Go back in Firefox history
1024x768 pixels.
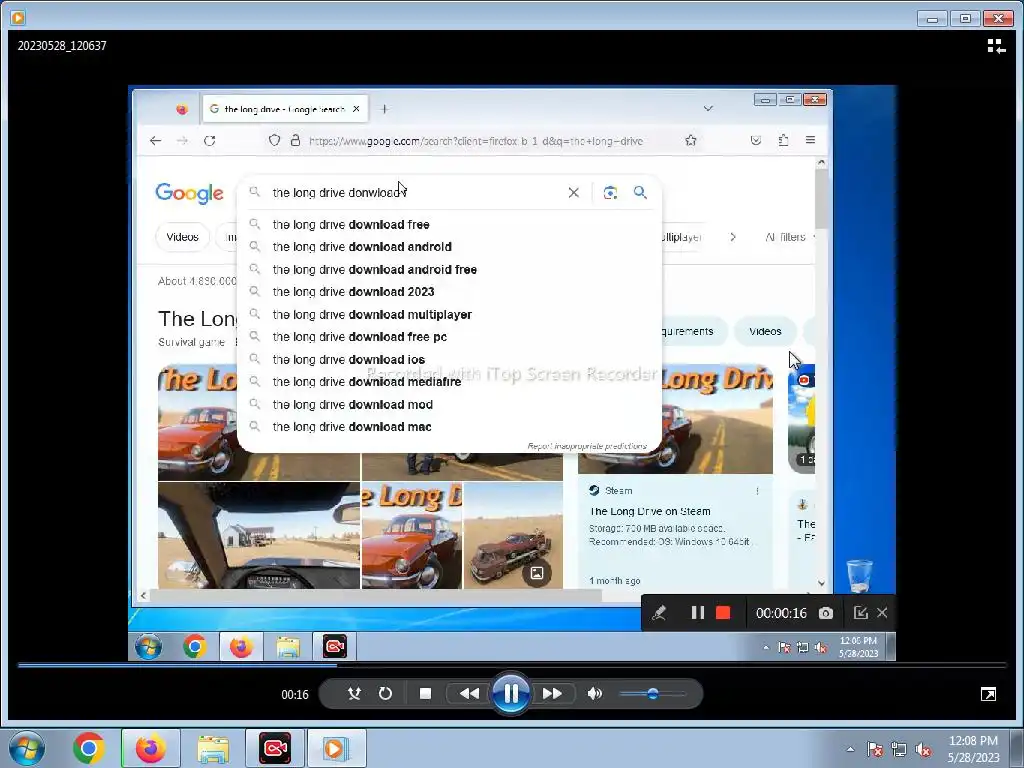pyautogui.click(x=155, y=140)
